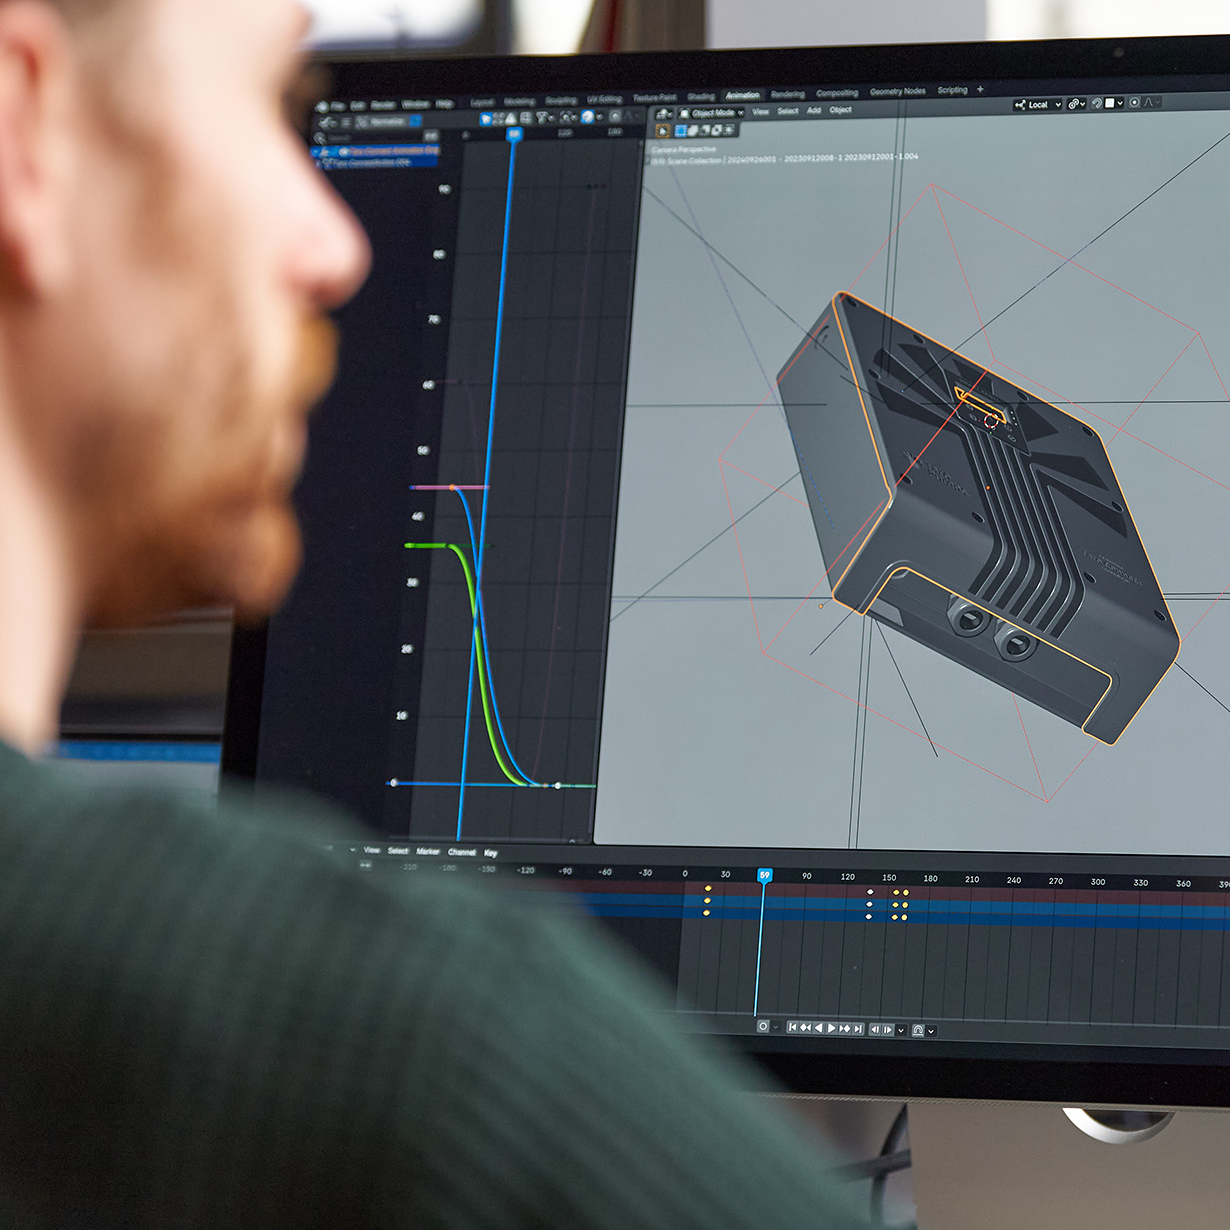Click the Blender logo icon

[322, 107]
